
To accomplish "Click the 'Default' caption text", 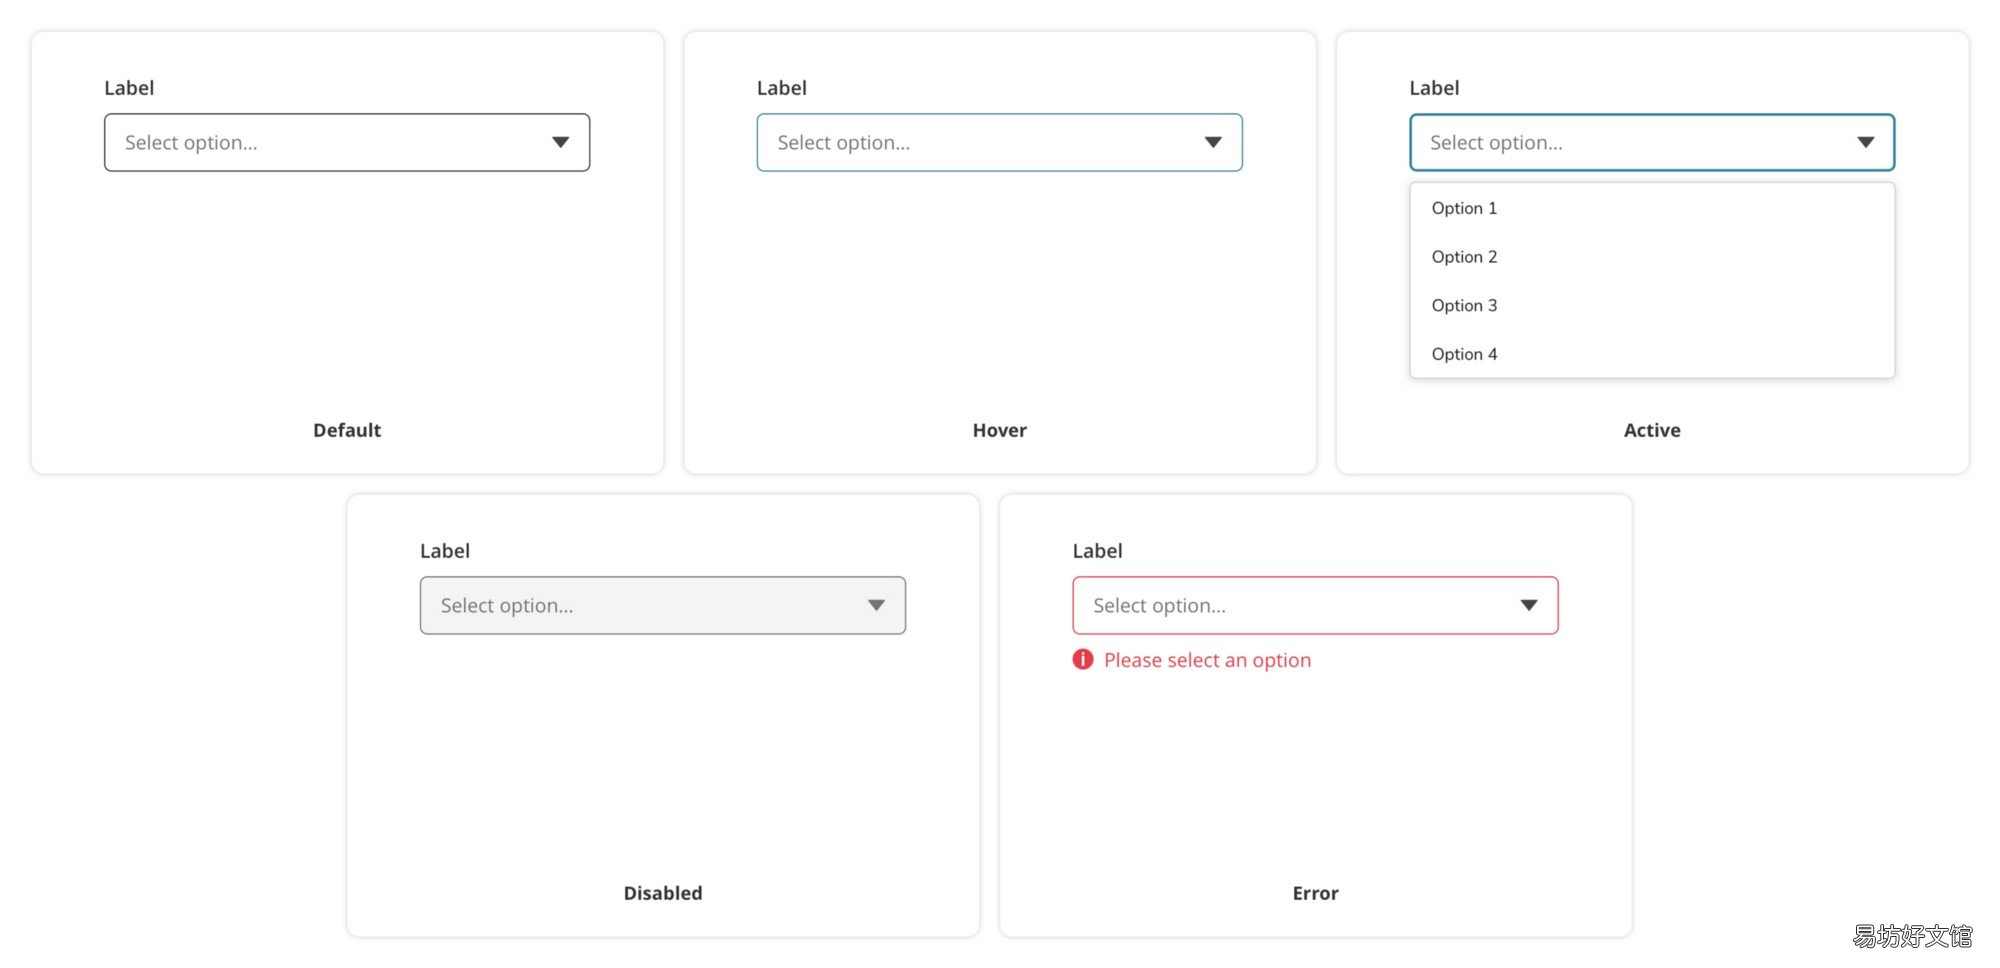I will (x=347, y=430).
